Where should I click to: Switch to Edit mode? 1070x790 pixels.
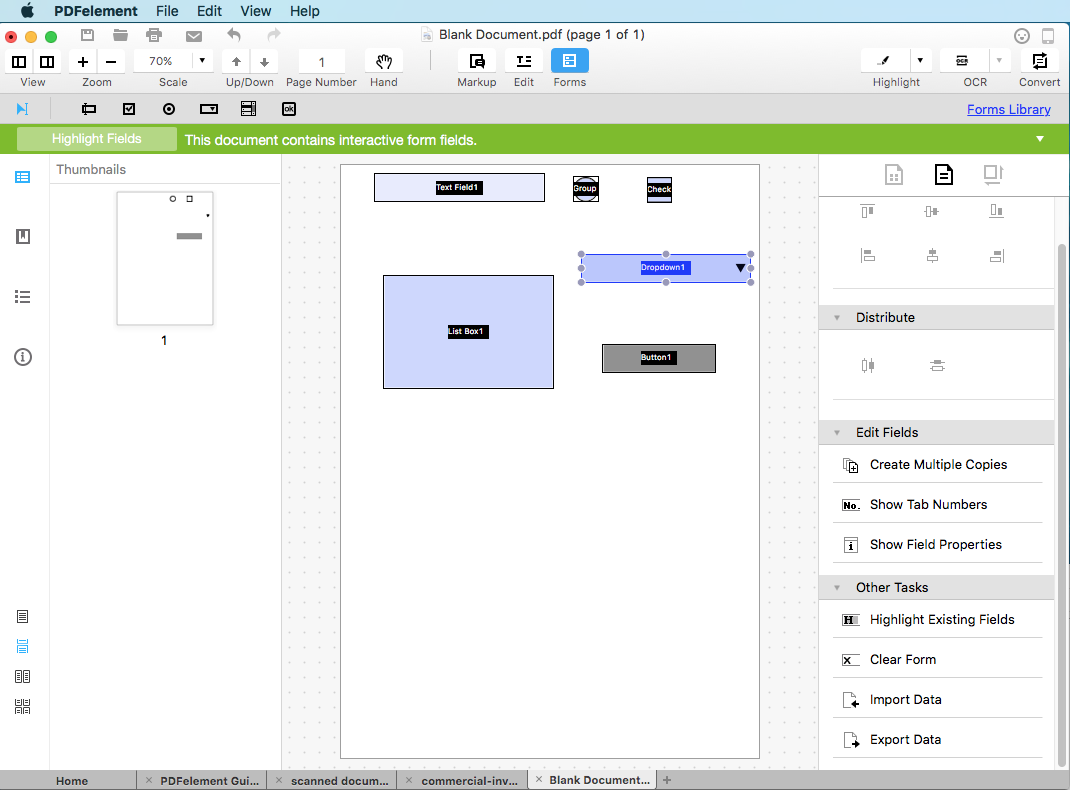(523, 62)
